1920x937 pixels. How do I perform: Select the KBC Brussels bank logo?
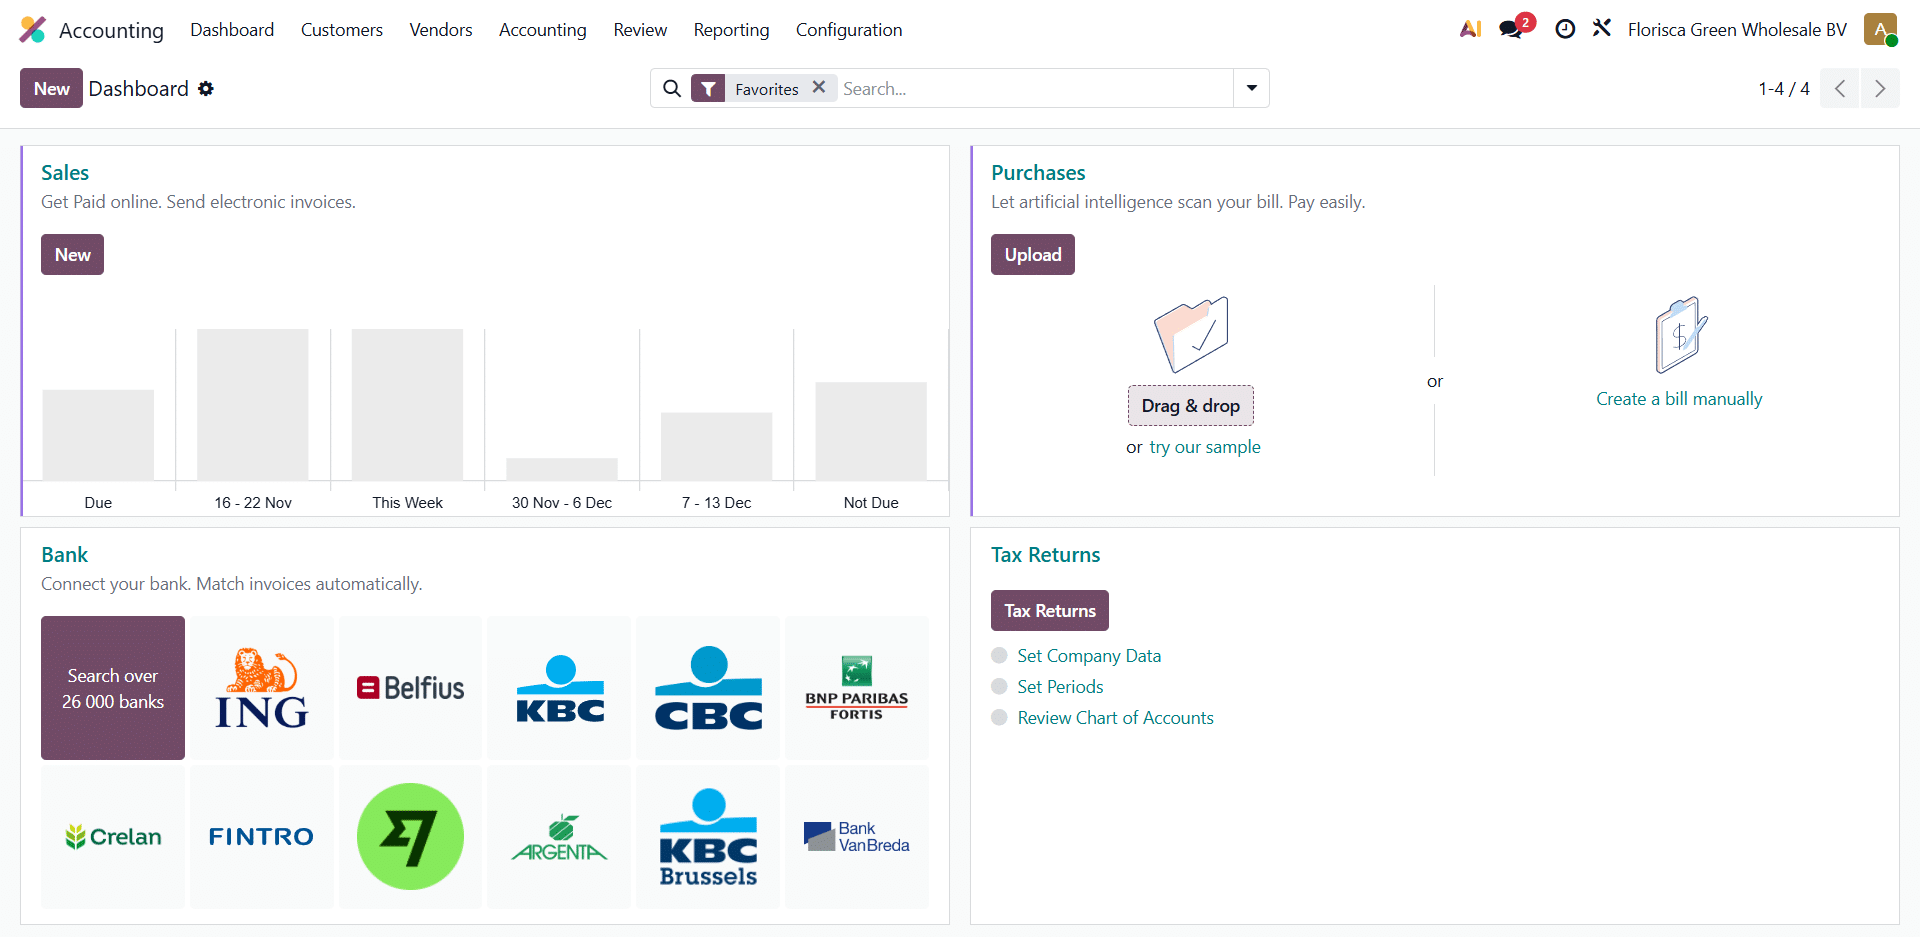pyautogui.click(x=708, y=837)
